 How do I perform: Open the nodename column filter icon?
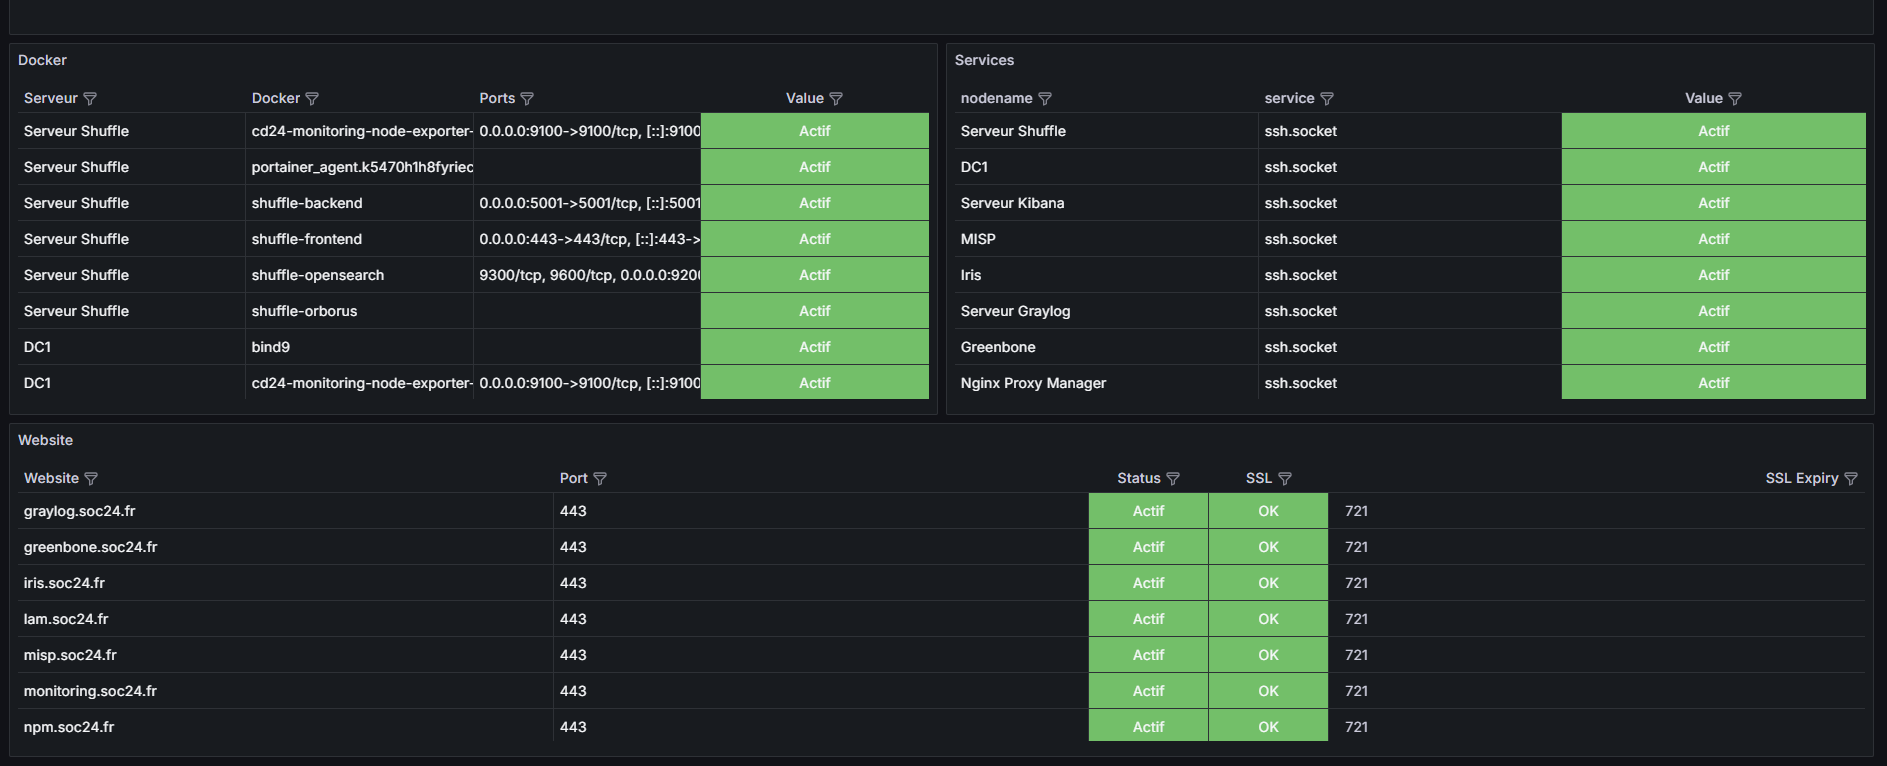click(x=1045, y=98)
